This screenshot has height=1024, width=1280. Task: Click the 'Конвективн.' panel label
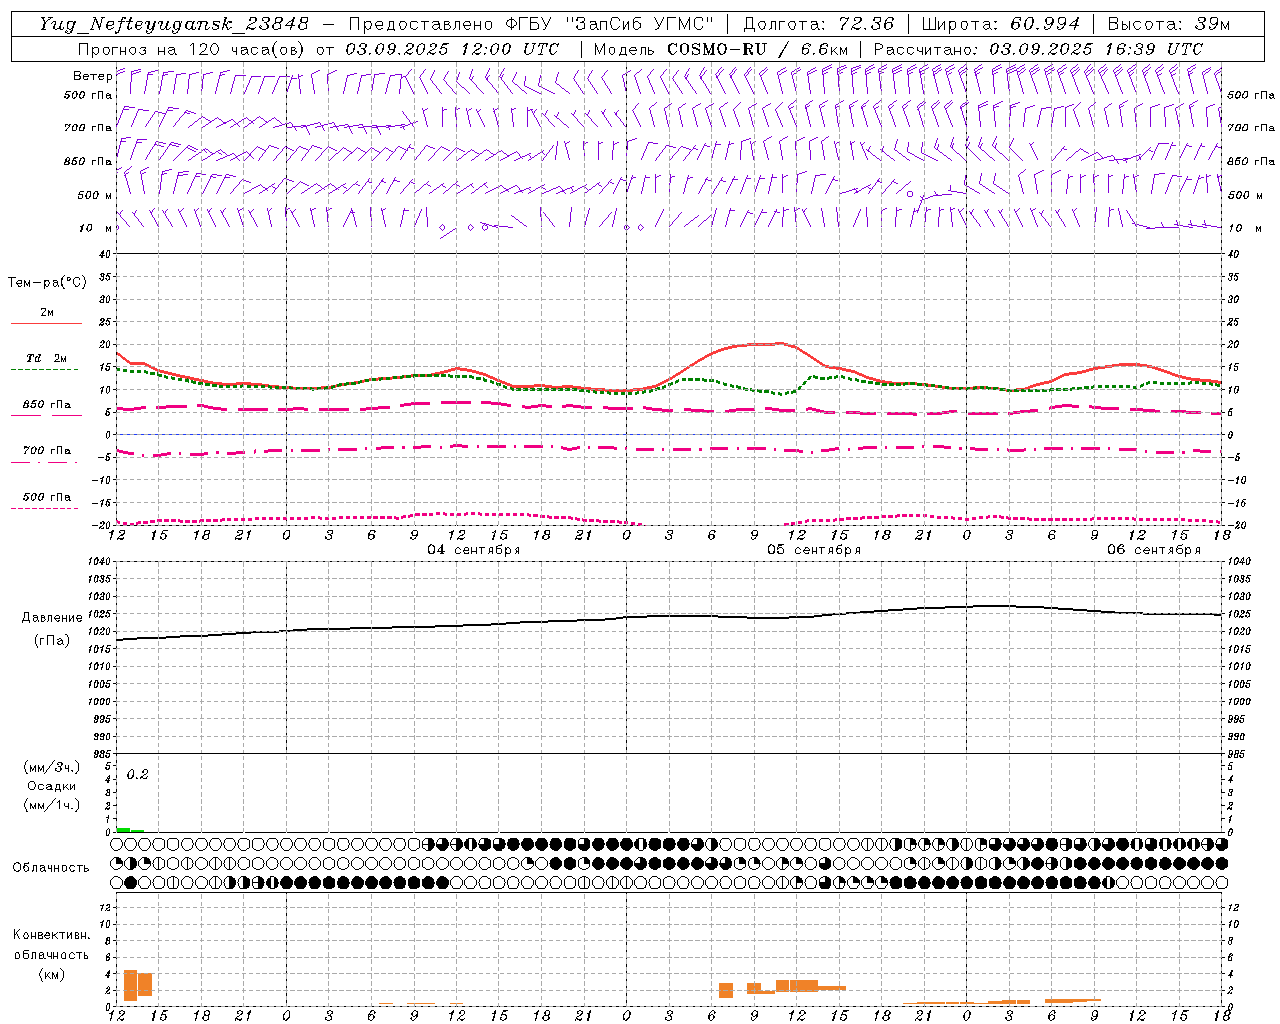click(52, 935)
